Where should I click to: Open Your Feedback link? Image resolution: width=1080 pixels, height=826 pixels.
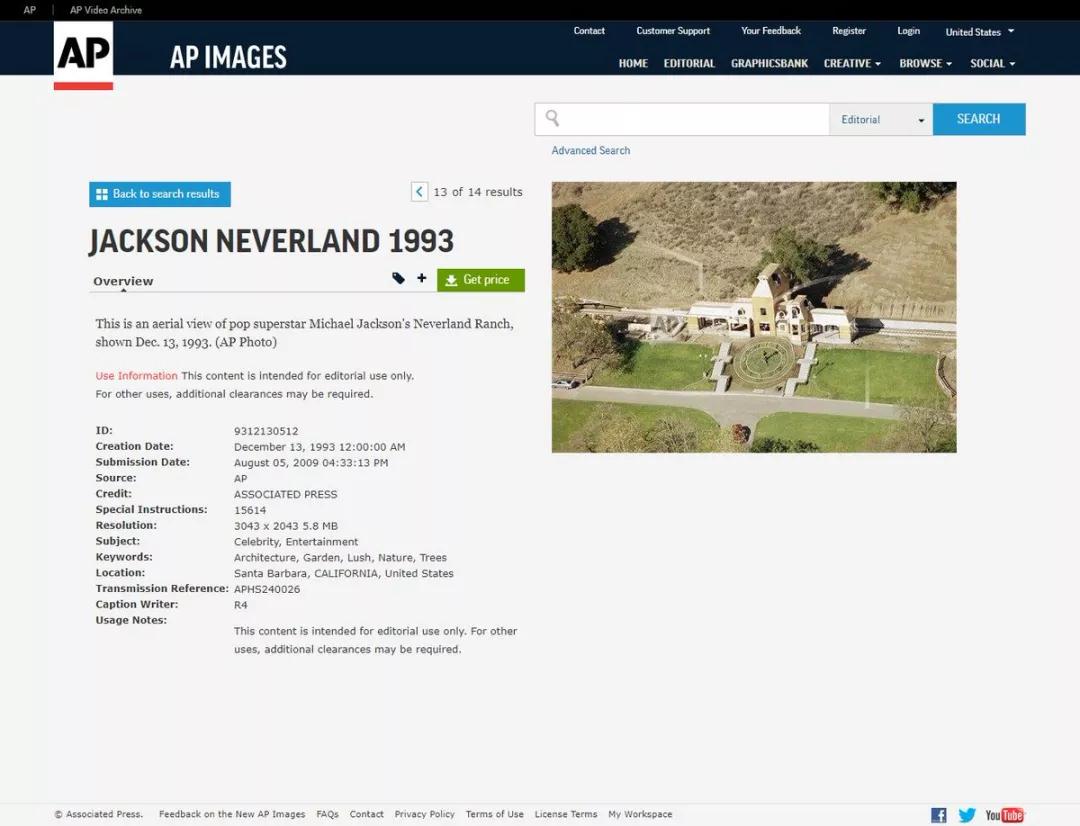click(x=771, y=31)
